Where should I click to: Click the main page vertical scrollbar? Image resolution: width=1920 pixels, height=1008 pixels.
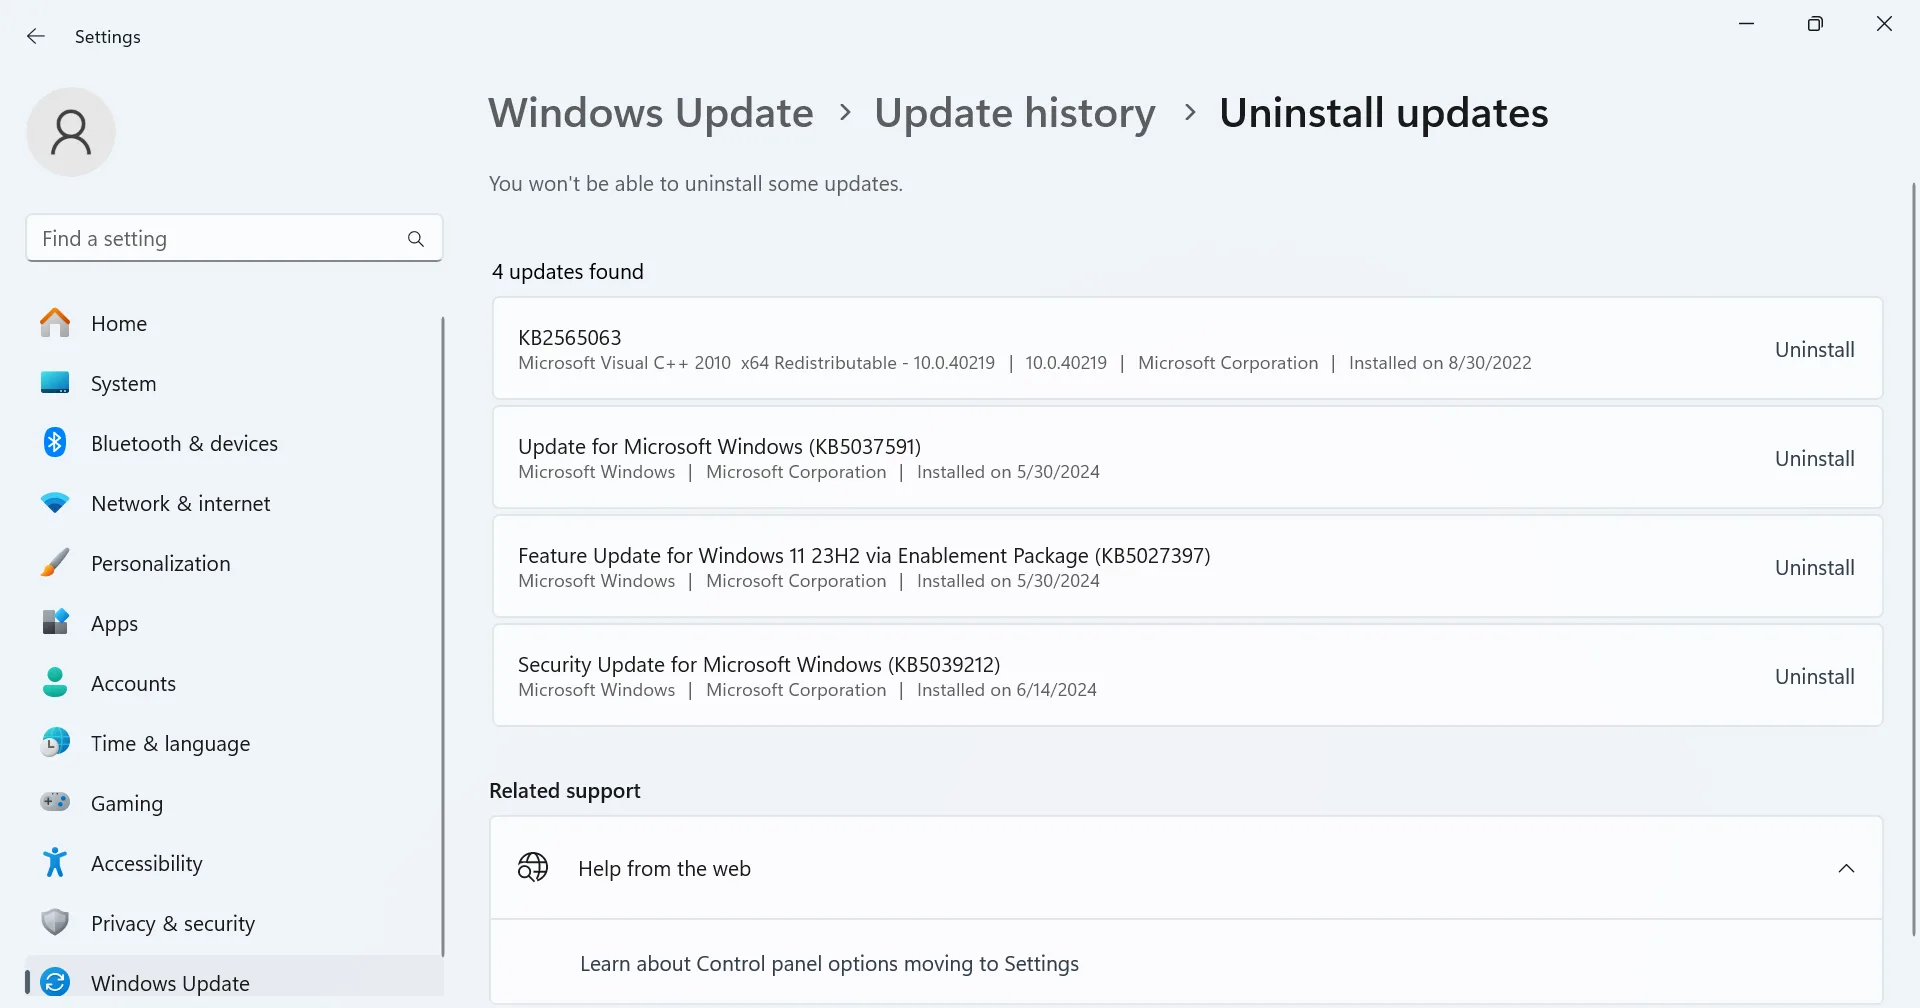tap(1913, 560)
